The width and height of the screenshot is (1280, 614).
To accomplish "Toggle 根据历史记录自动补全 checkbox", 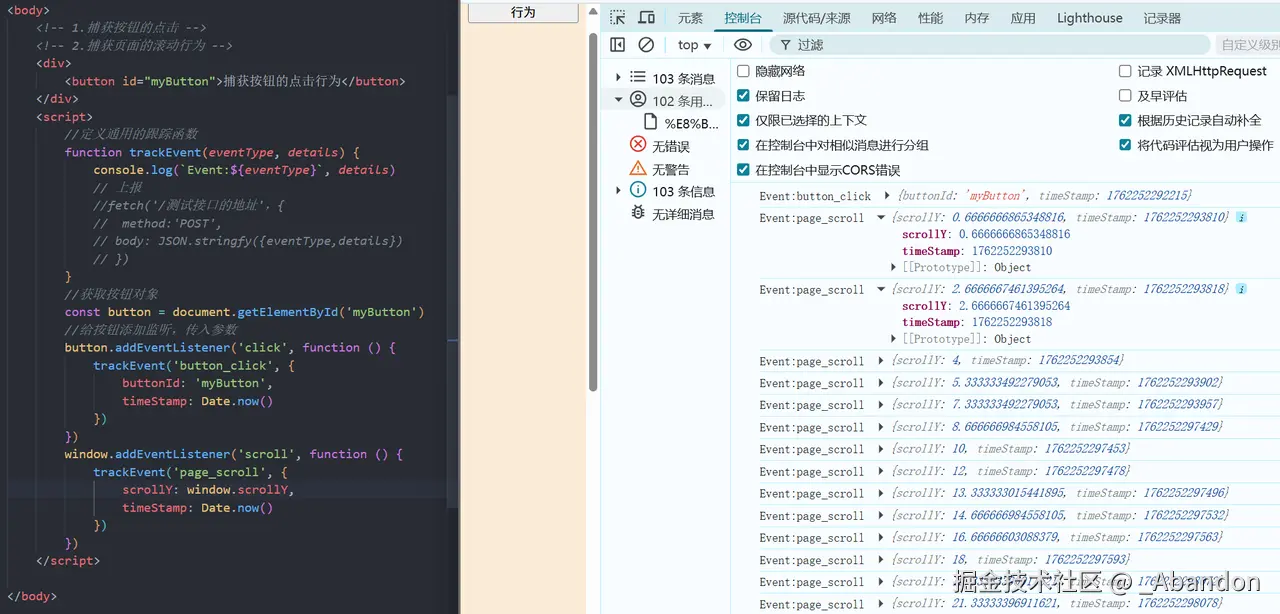I will coord(1125,120).
